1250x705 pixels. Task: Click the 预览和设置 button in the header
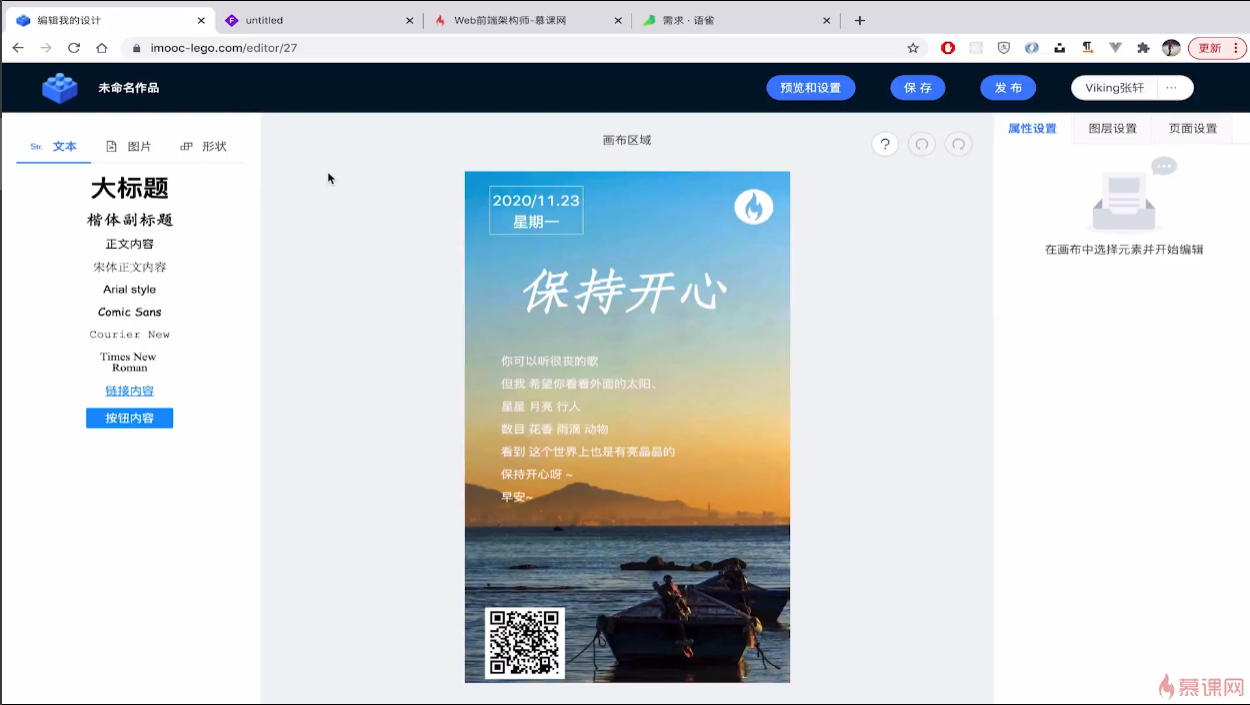pyautogui.click(x=810, y=87)
